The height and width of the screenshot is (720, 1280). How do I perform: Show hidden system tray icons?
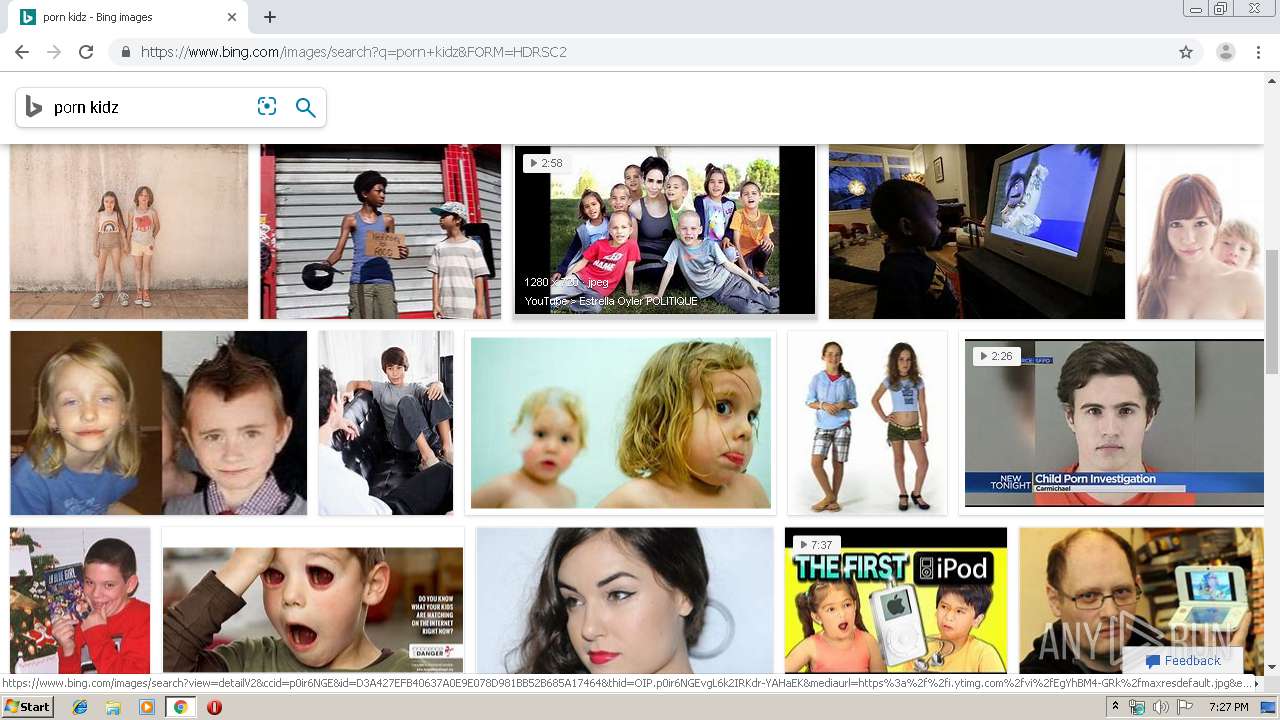tap(1115, 707)
